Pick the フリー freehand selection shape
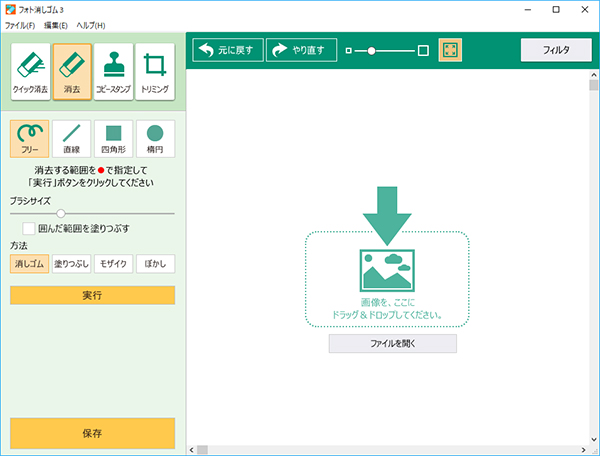600x456 pixels. pos(30,139)
